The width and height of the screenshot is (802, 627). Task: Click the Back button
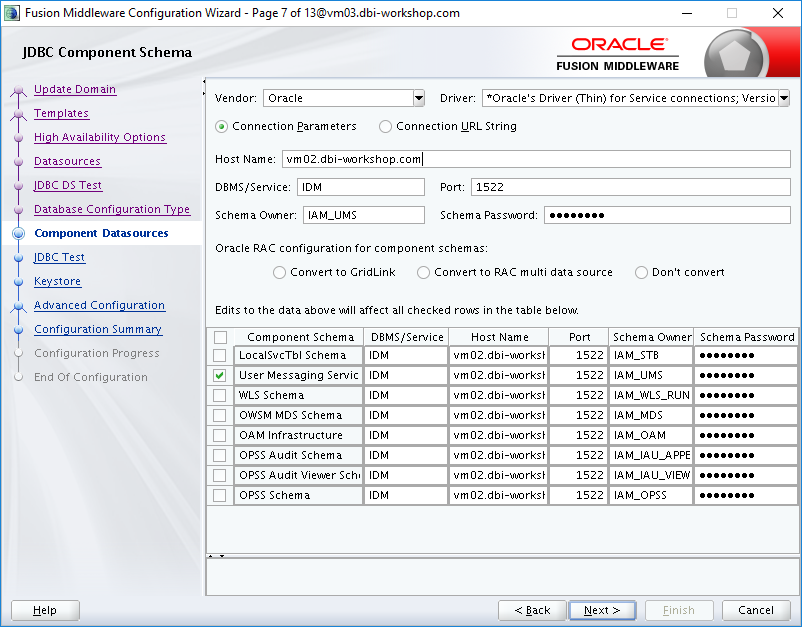click(x=532, y=611)
